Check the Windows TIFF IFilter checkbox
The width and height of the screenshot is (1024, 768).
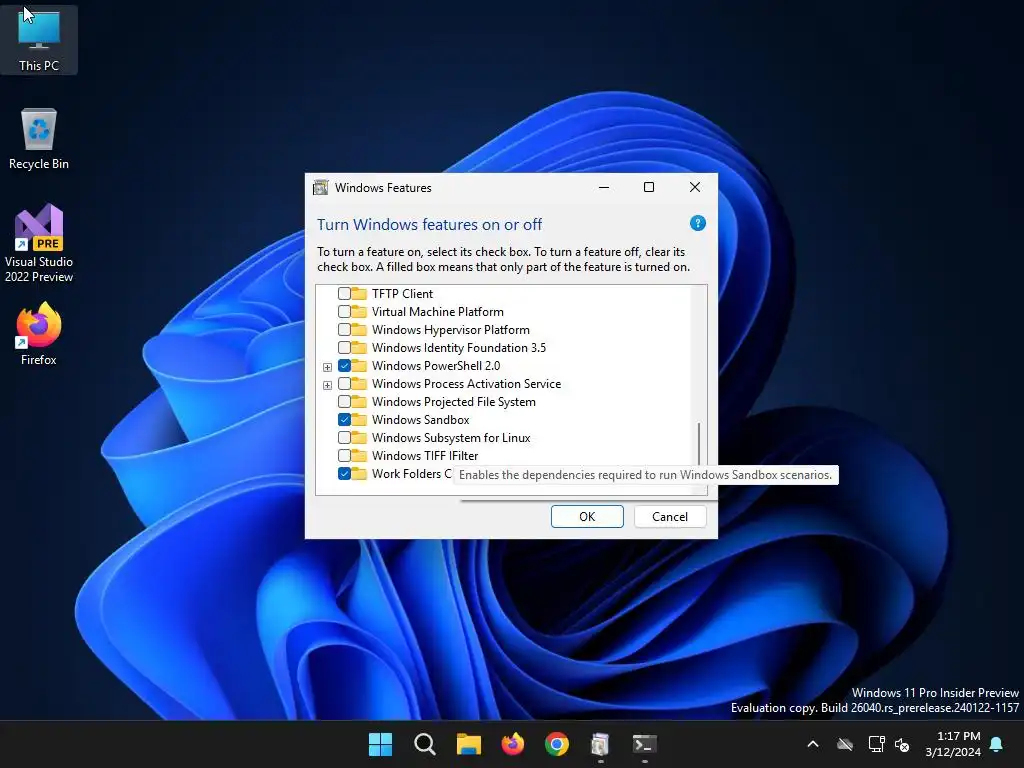click(344, 455)
